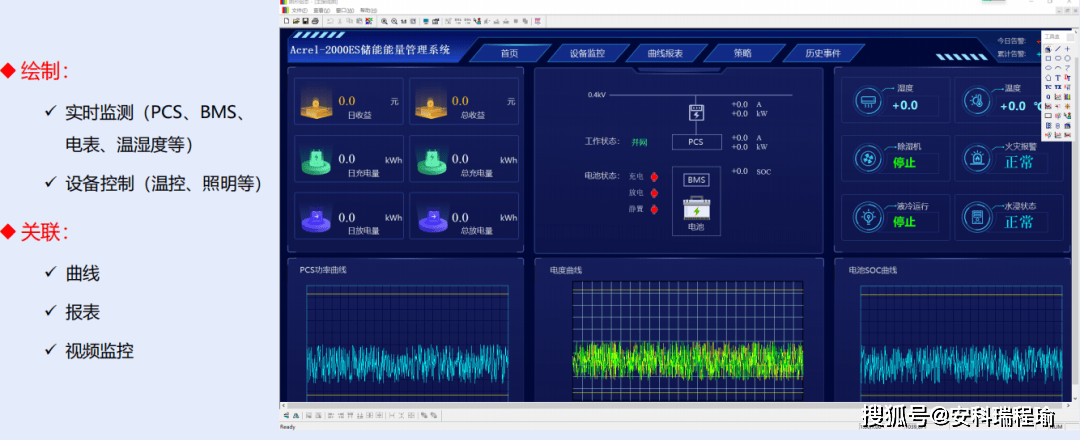Open the 窗口 menu
The height and width of the screenshot is (440, 1080).
[345, 10]
